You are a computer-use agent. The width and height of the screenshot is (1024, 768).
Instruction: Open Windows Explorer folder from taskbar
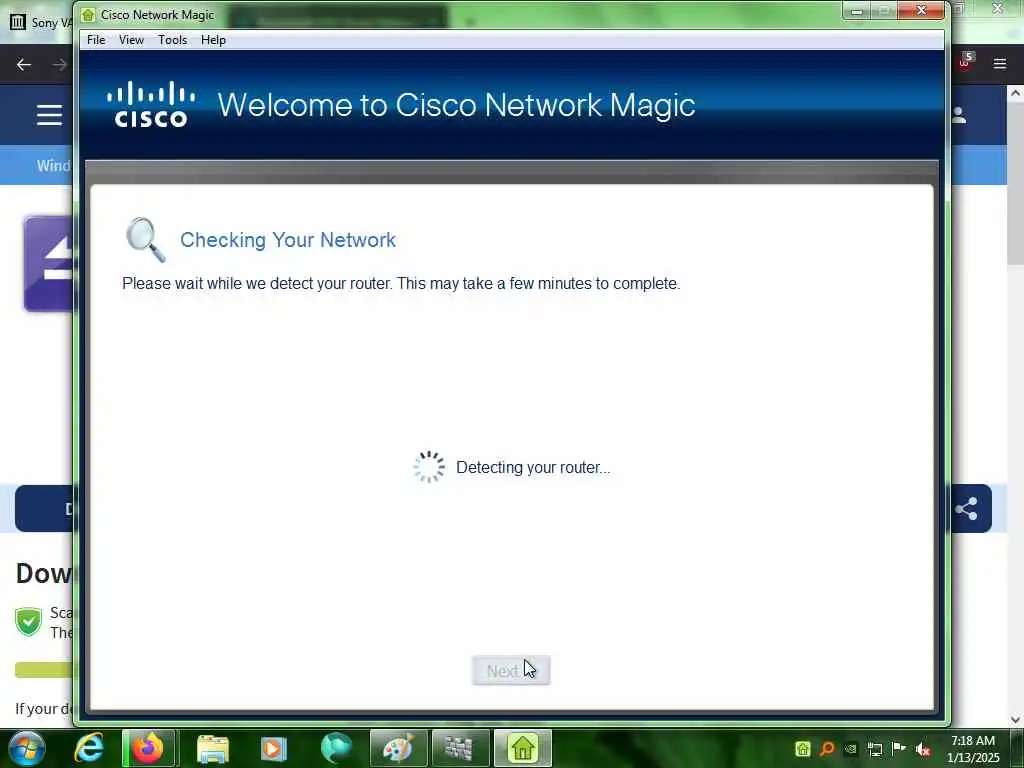coord(212,748)
